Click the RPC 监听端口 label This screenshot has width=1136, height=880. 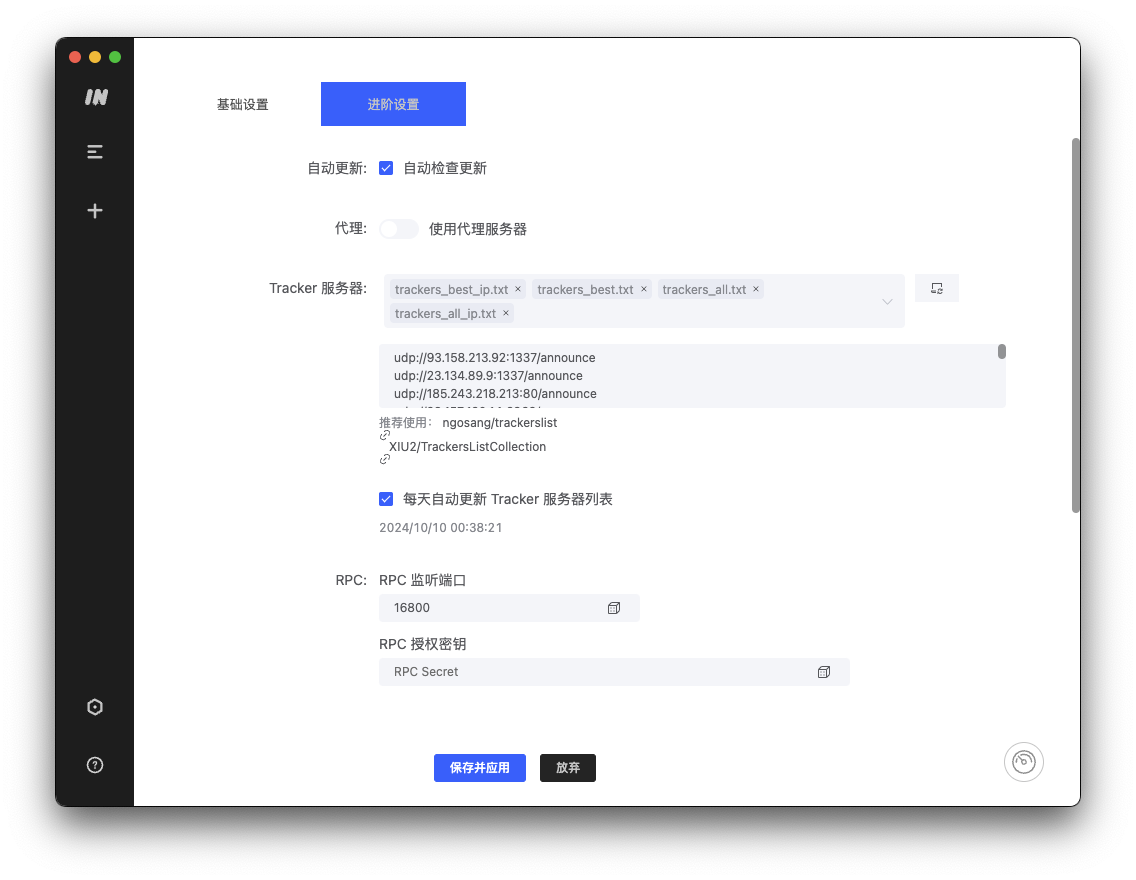pos(422,580)
